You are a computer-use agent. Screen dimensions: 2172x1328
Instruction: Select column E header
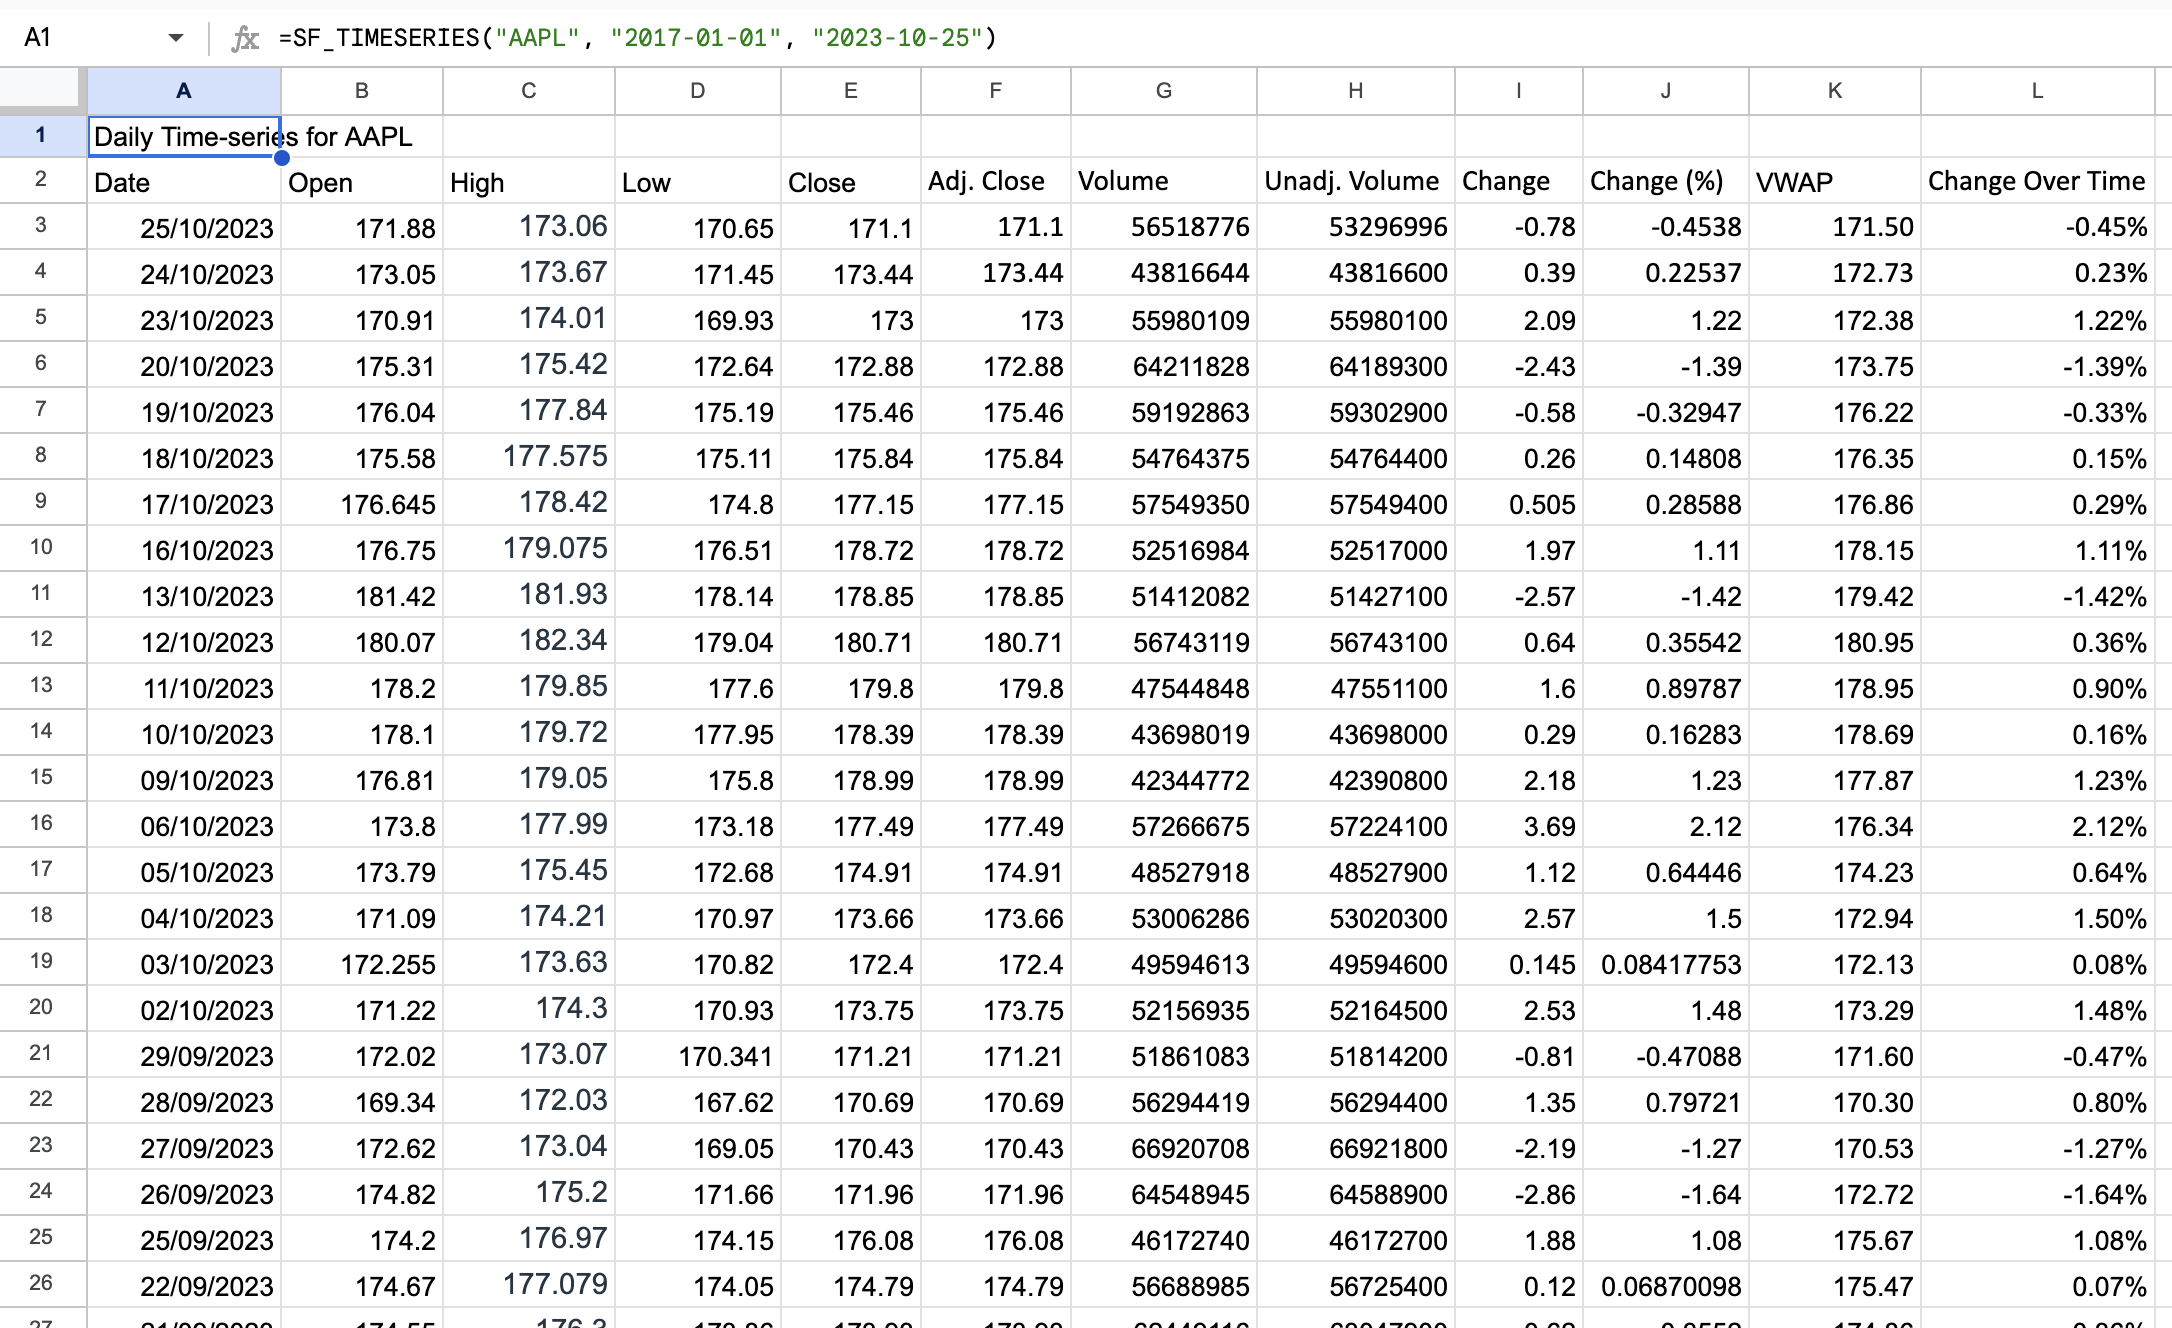pyautogui.click(x=851, y=91)
